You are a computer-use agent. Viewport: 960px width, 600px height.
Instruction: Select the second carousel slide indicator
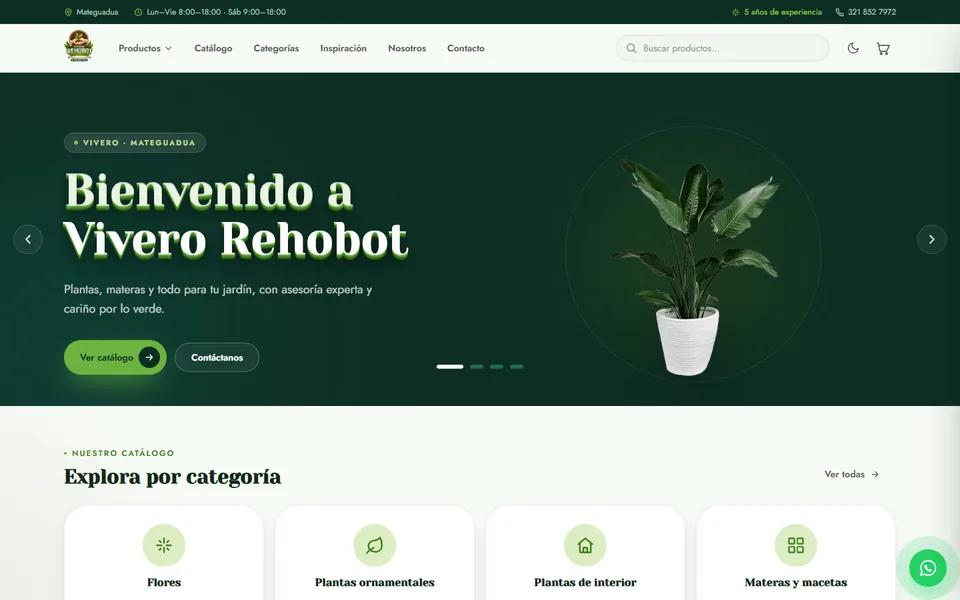coord(477,367)
